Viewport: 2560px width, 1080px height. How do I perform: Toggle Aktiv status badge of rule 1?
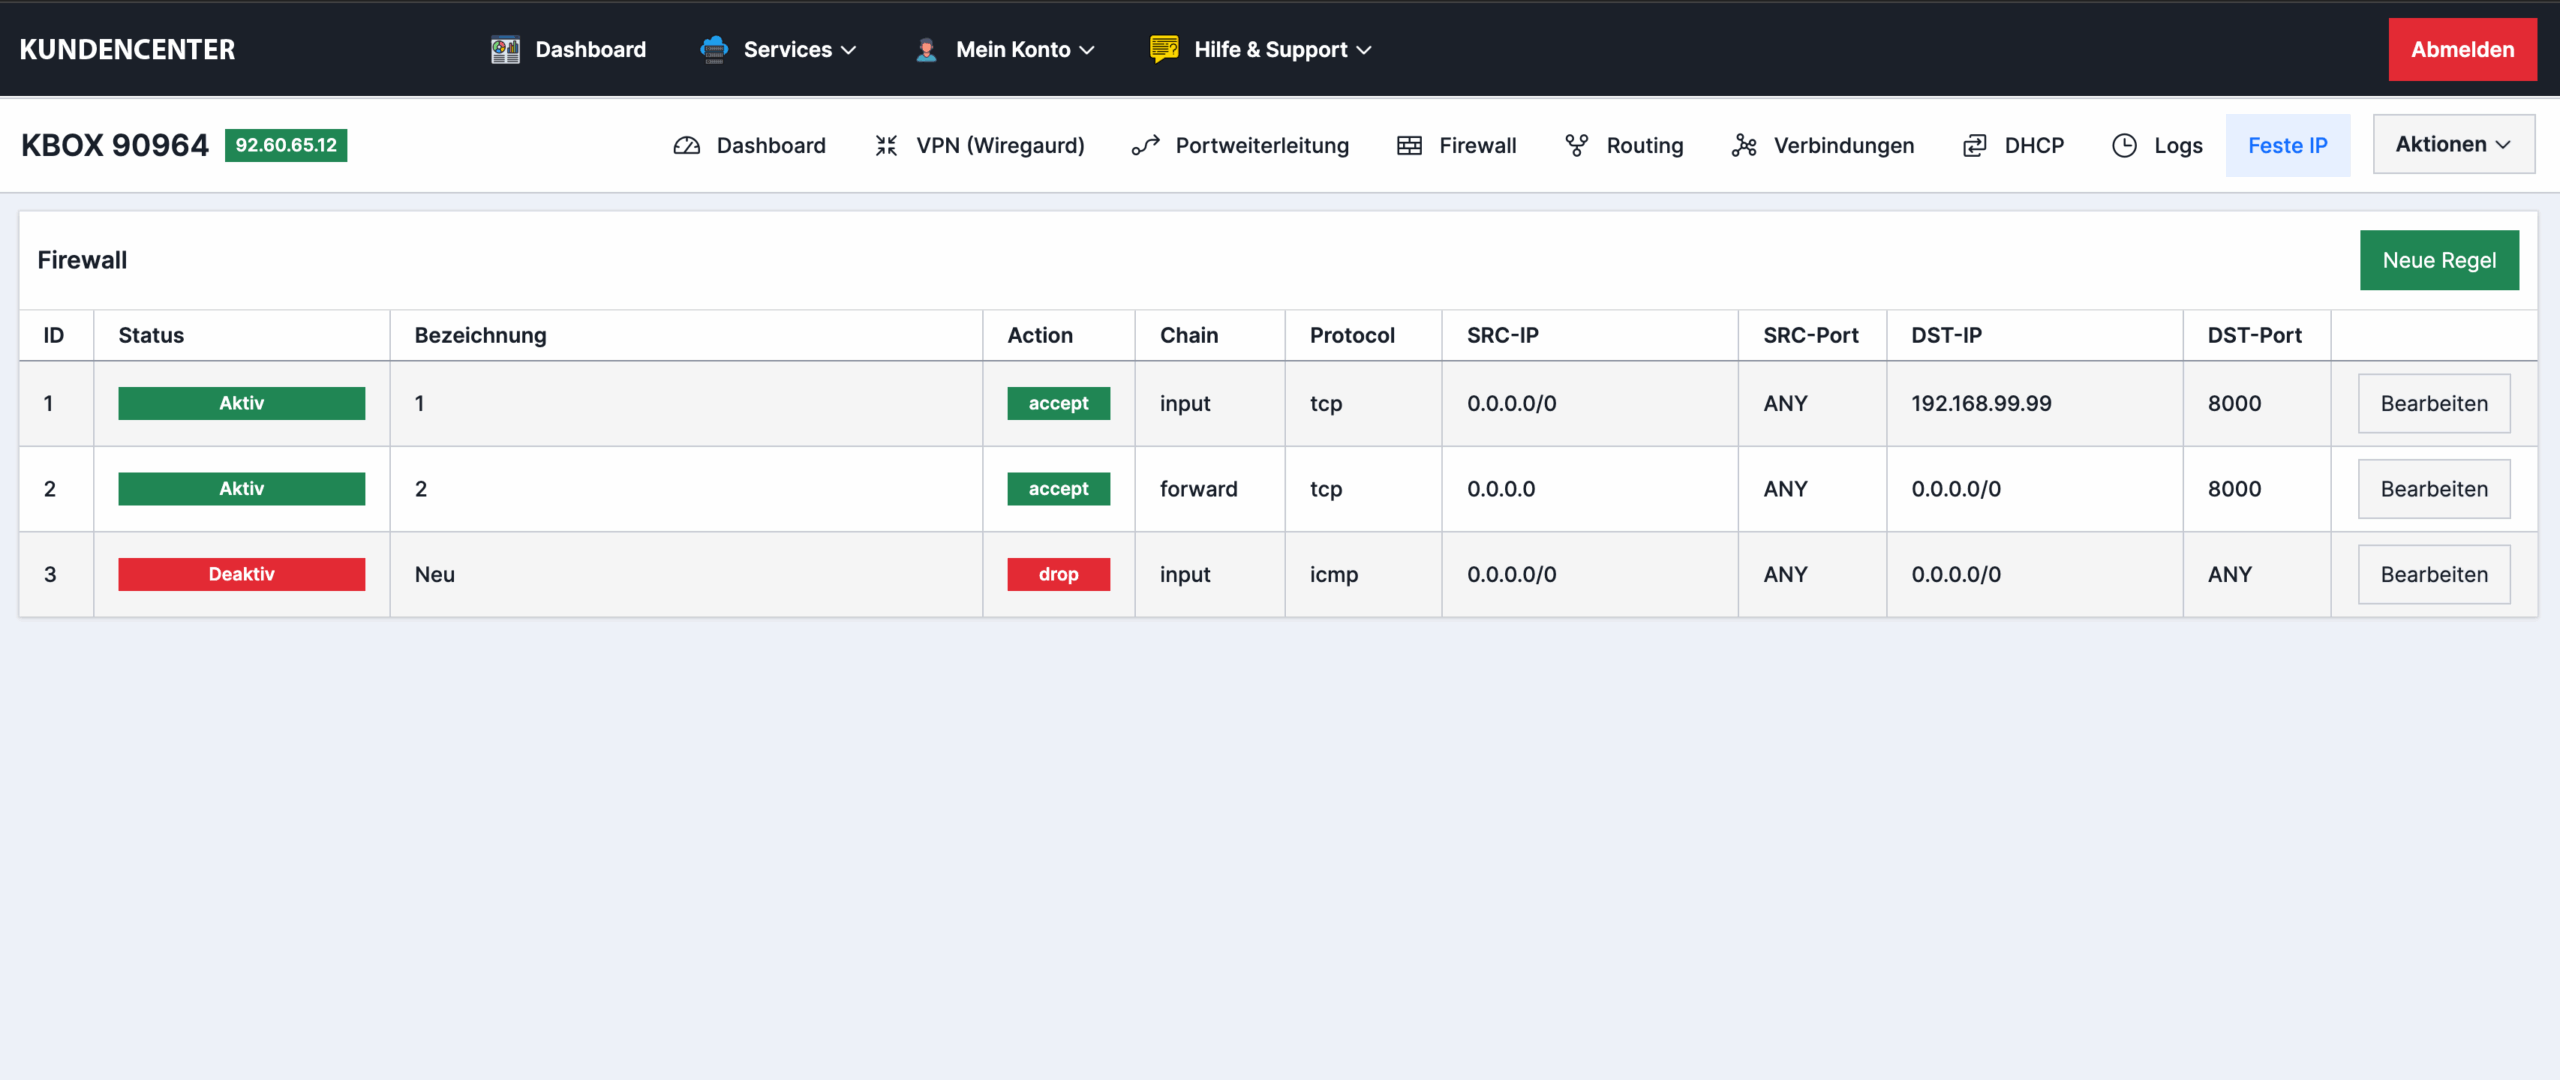click(241, 403)
